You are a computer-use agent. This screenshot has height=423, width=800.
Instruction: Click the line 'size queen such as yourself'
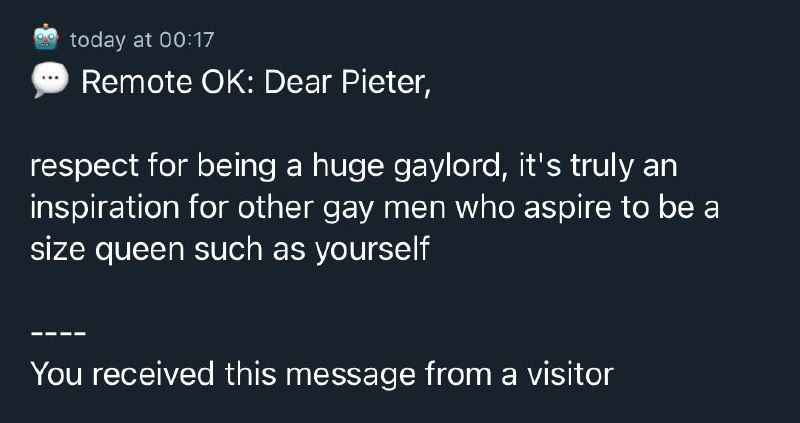(230, 250)
